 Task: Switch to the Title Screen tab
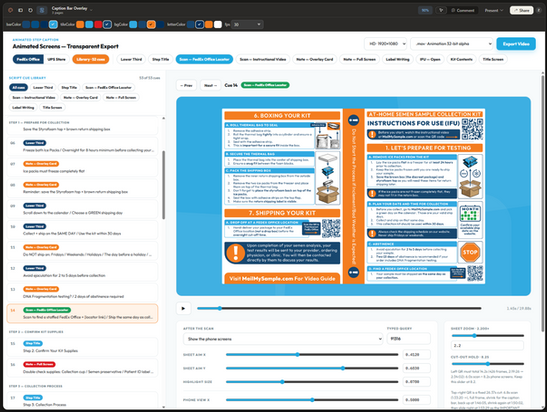(493, 59)
